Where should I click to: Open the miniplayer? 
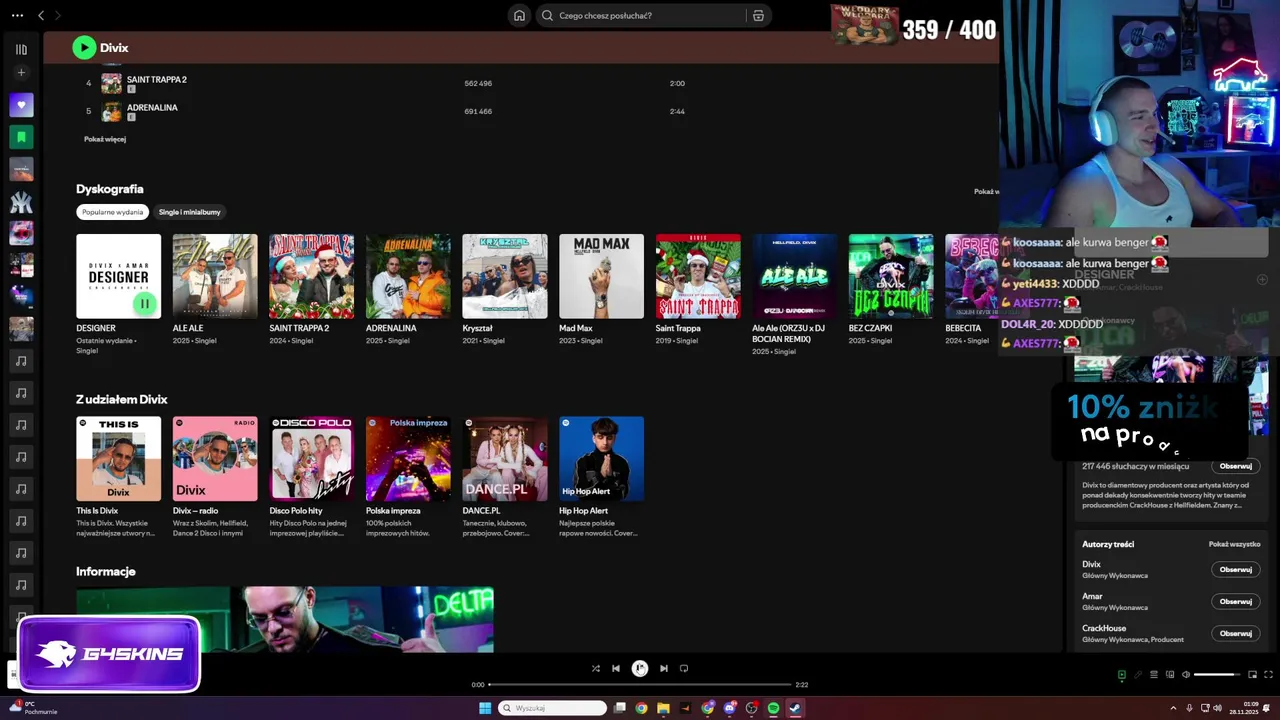(1252, 674)
